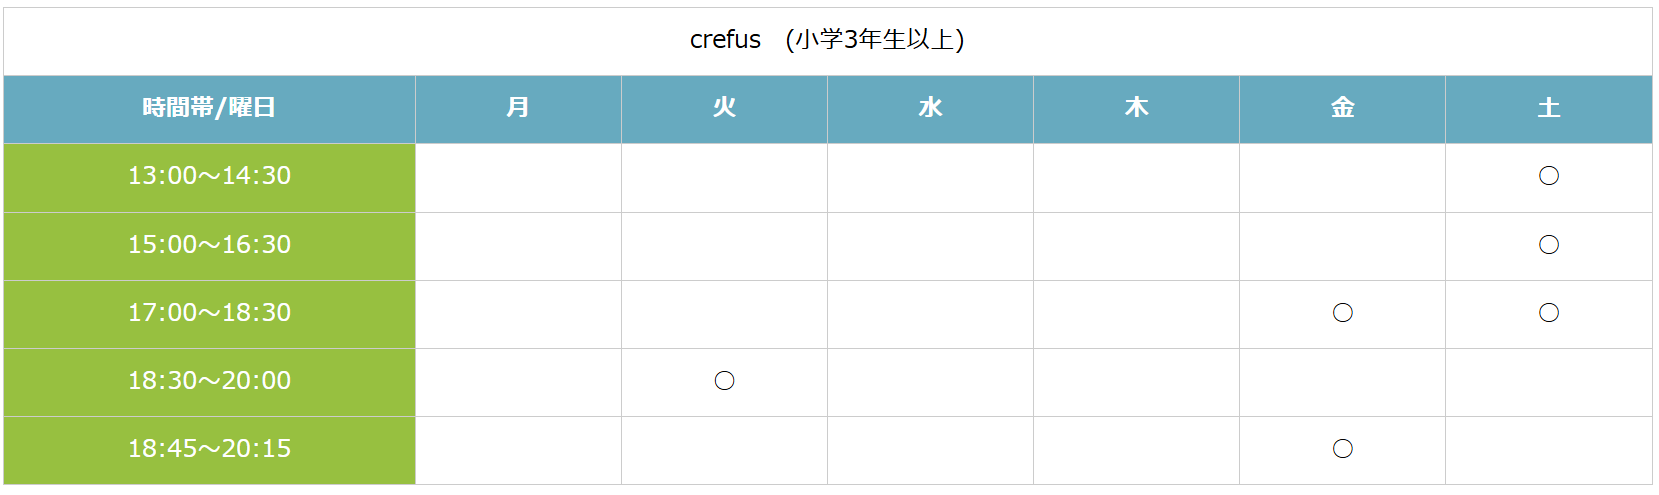Click the Friday 18:45~20:15 availability circle
This screenshot has width=1659, height=495.
coord(1342,449)
